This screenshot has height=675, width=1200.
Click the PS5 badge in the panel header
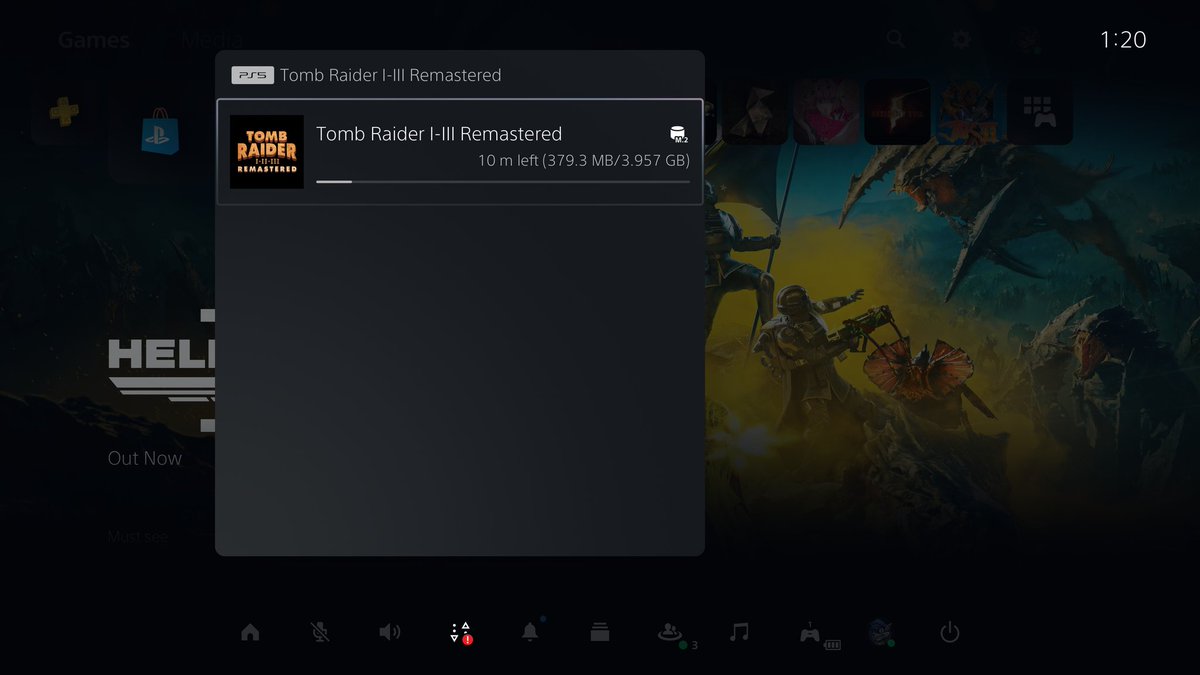pos(253,75)
